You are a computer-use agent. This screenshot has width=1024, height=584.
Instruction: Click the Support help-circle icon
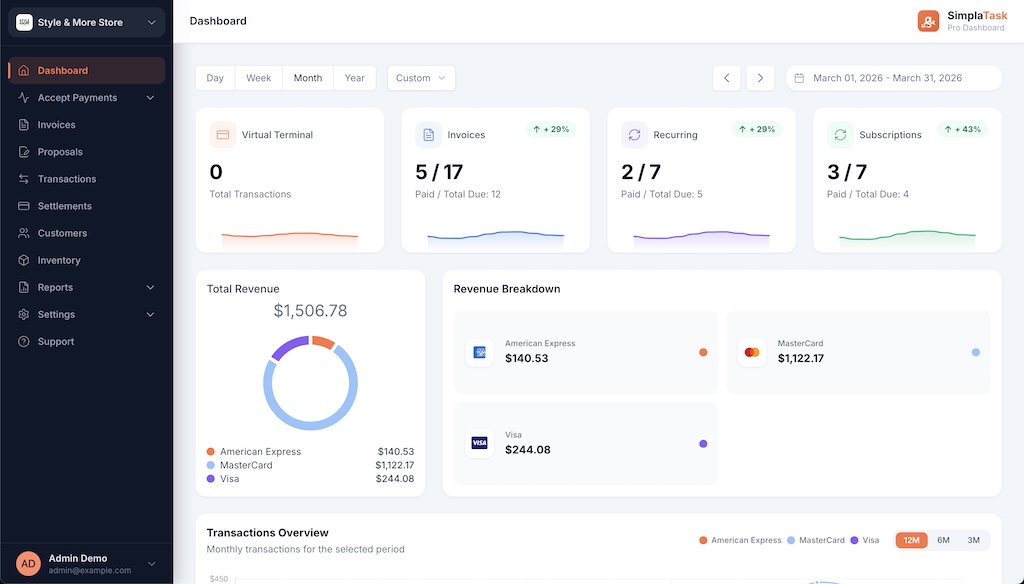(24, 342)
